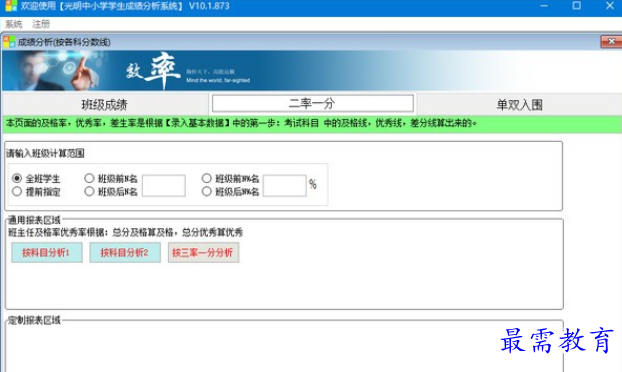The height and width of the screenshot is (372, 622).
Task: Minimize the main application window
Action: coord(544,6)
